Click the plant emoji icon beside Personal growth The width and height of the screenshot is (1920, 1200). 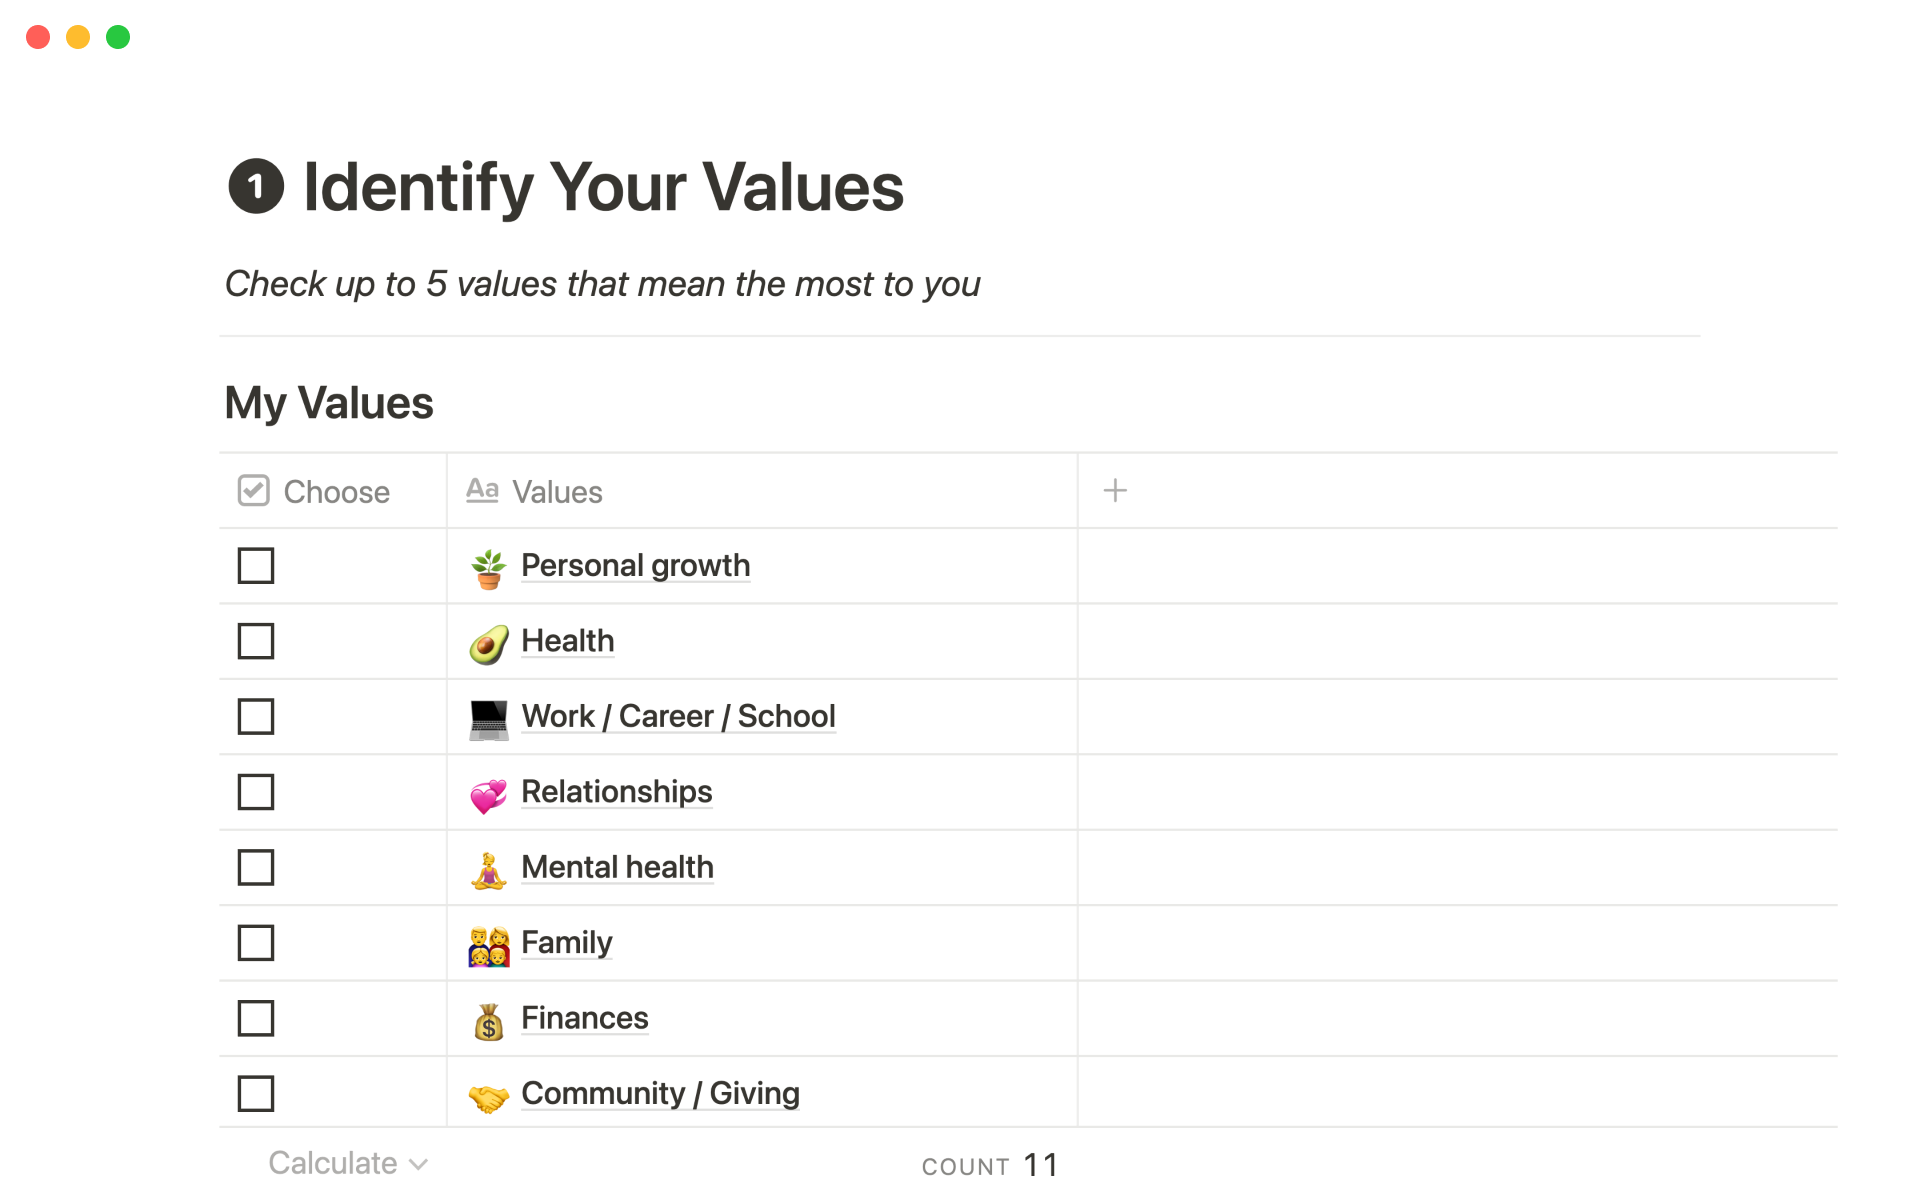click(488, 567)
